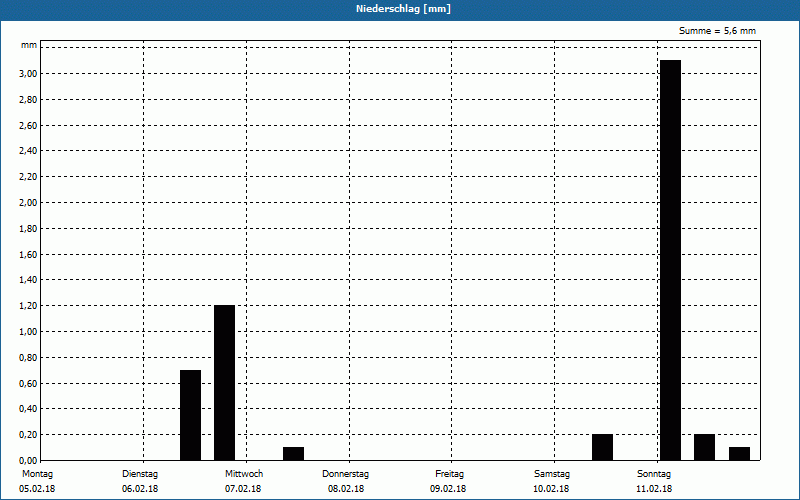This screenshot has height=500, width=800.
Task: Click the date 10.02.18
Action: (551, 489)
